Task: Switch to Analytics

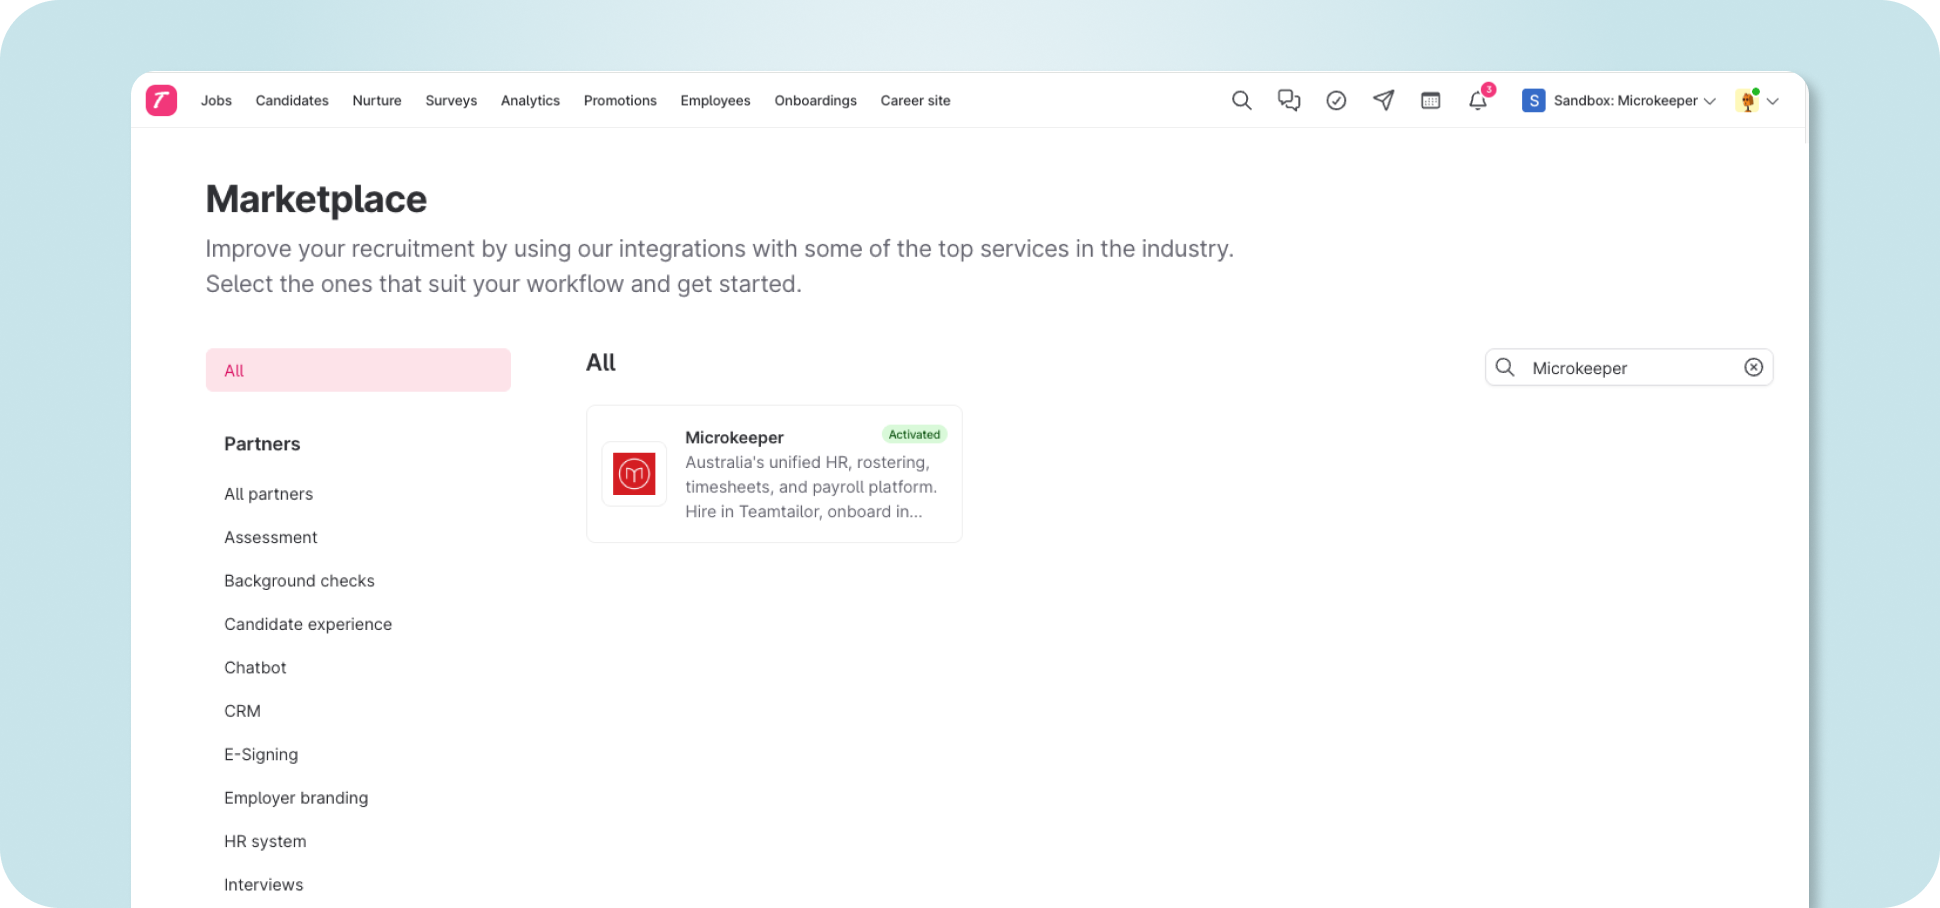Action: (530, 100)
